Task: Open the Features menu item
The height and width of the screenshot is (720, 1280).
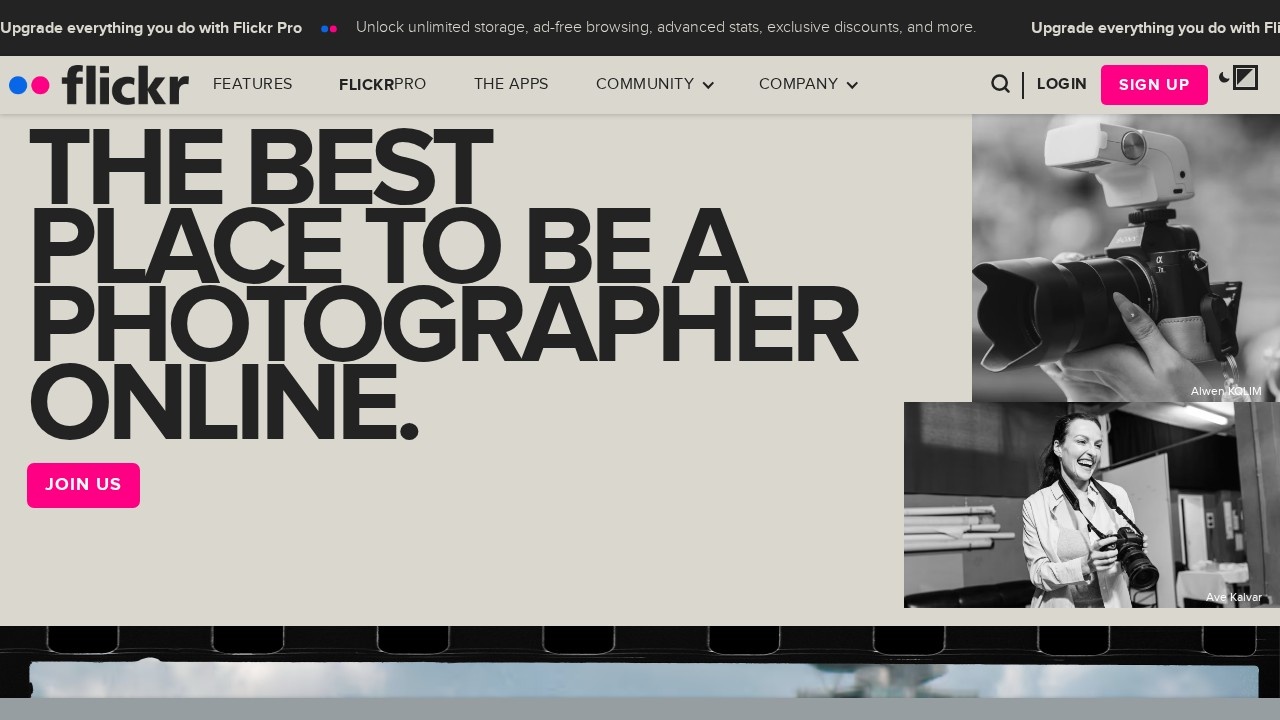Action: (x=253, y=85)
